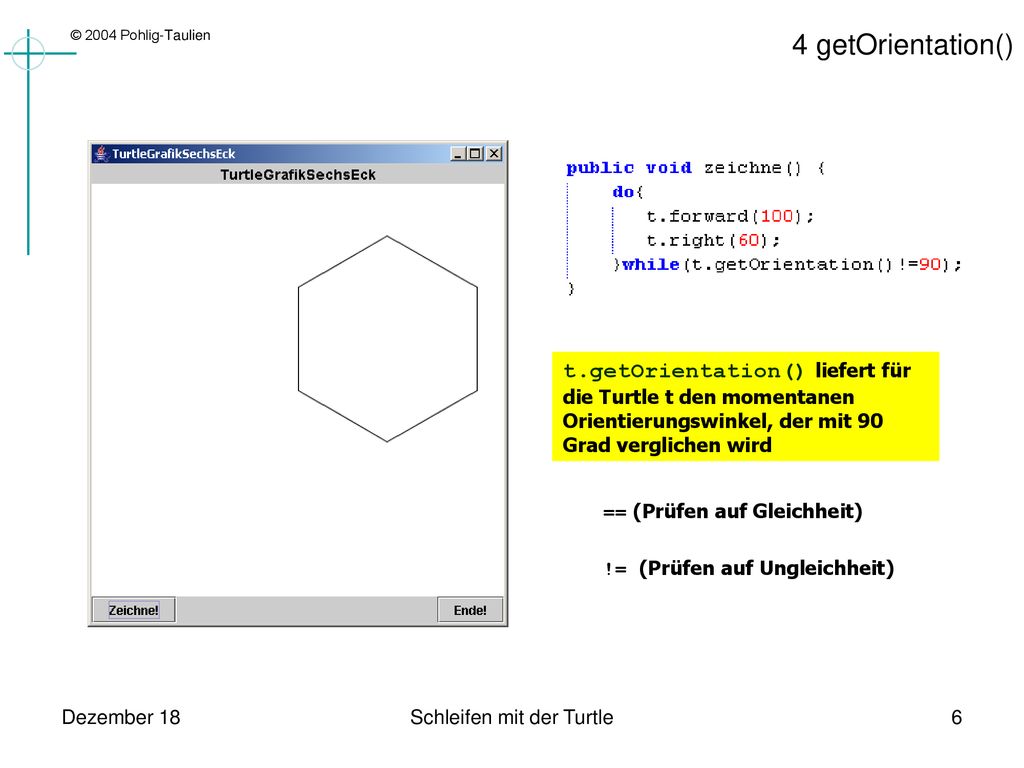The height and width of the screenshot is (768, 1024).
Task: Click the slide page number 6
Action: 956,717
